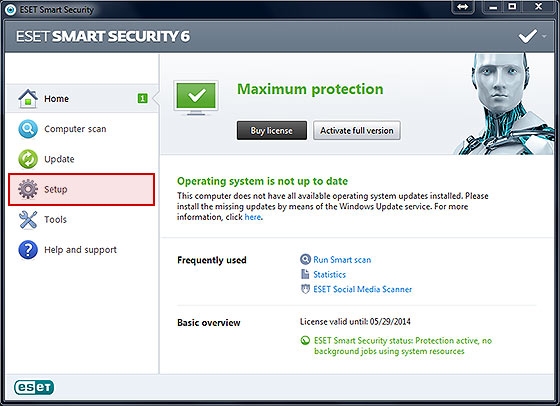Click 'License valid until: 05/29/2014' text

[x=355, y=322]
